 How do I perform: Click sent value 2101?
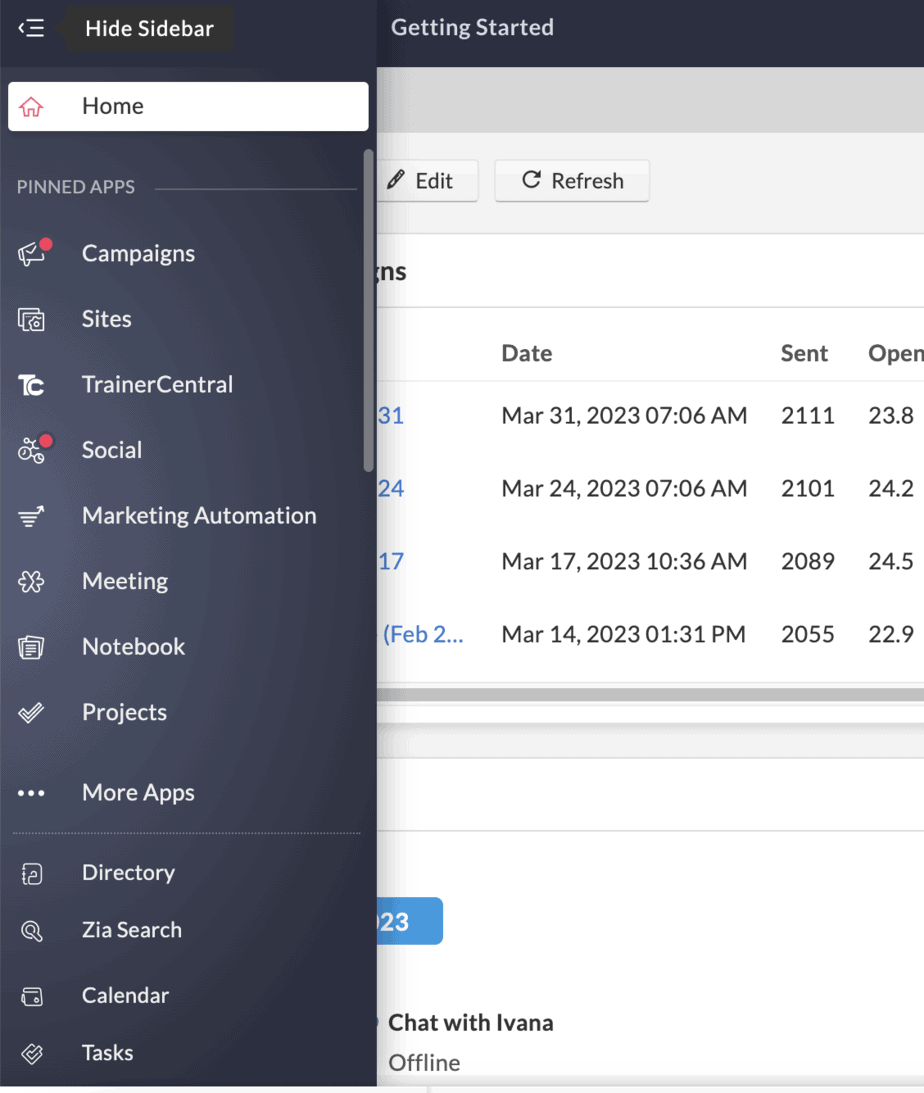(x=808, y=489)
